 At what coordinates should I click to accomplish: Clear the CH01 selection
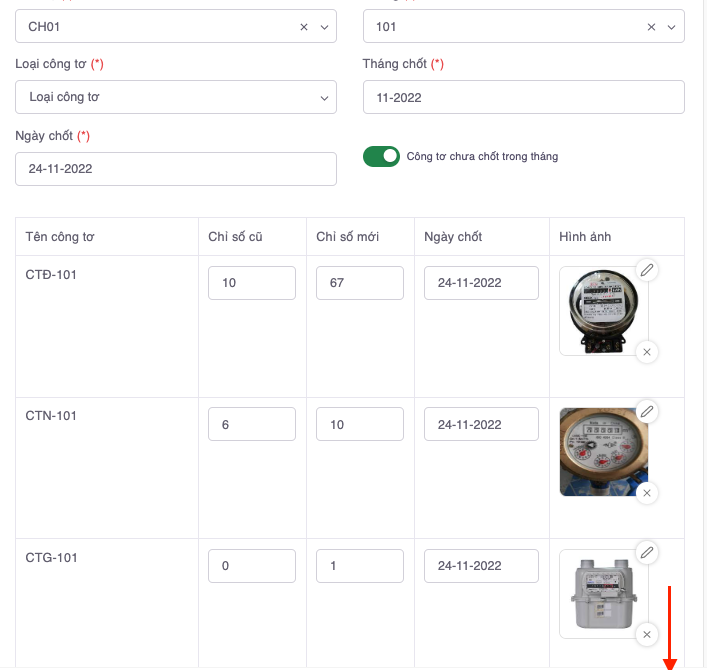[x=304, y=27]
